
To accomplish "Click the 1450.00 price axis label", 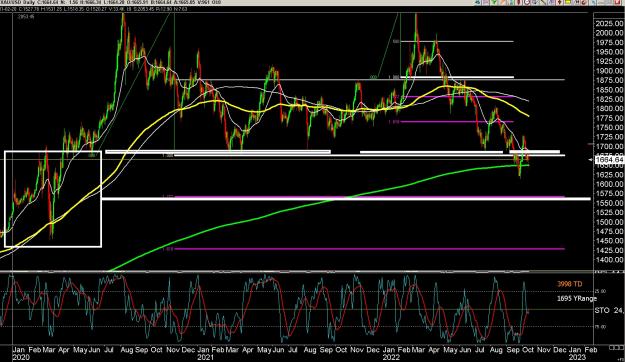I will coord(609,241).
